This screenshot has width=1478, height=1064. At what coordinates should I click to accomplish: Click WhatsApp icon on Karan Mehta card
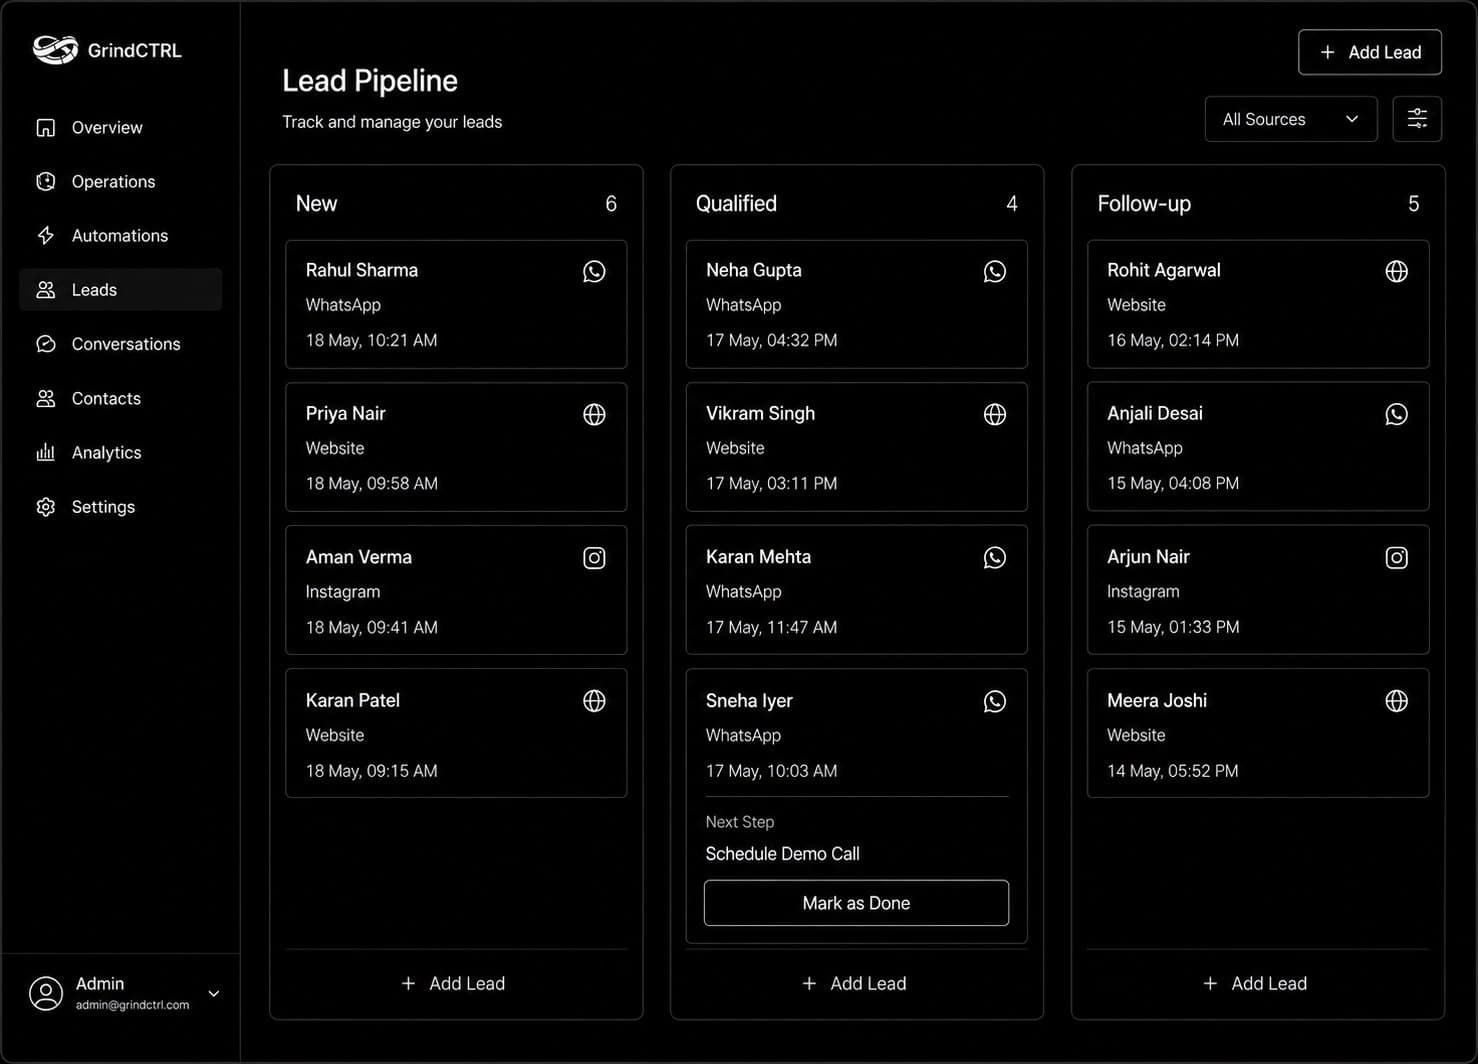[x=995, y=558]
